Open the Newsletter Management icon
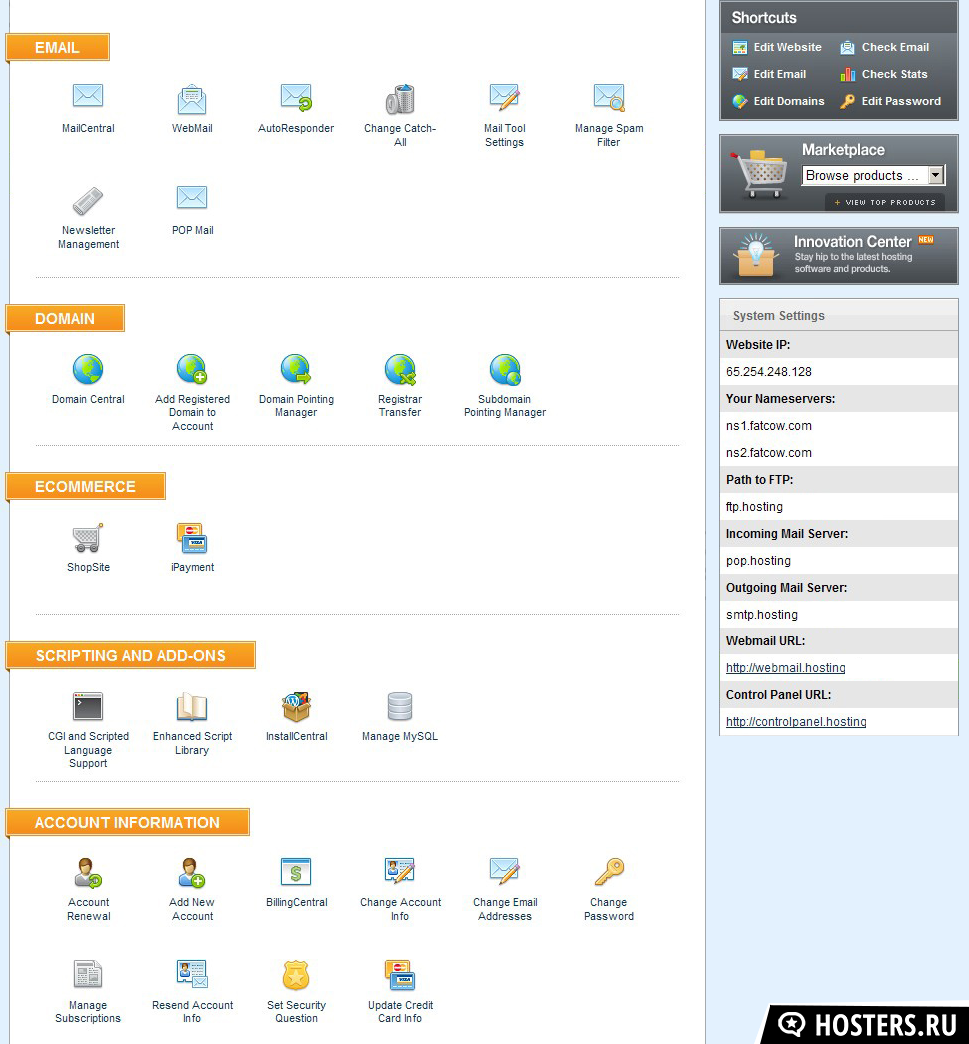 click(88, 201)
